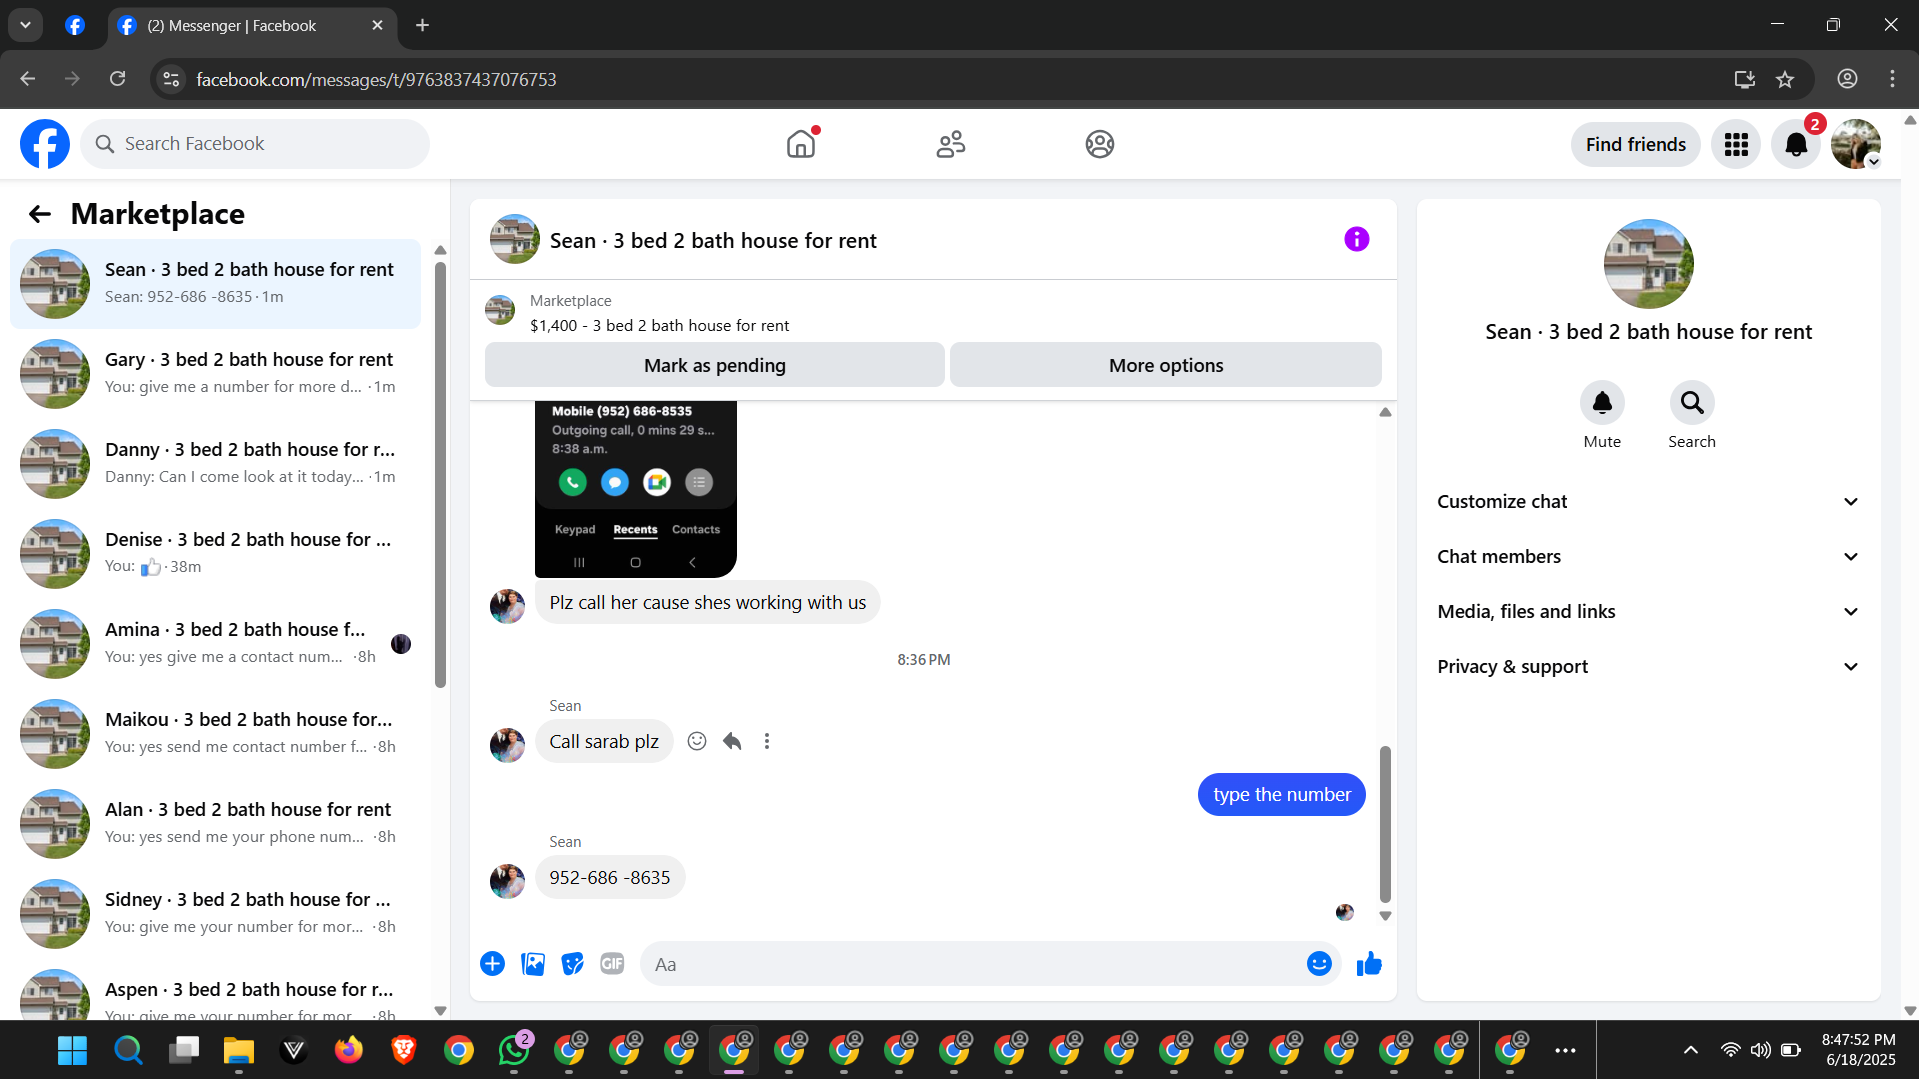Click the Mark as pending button

click(x=714, y=365)
